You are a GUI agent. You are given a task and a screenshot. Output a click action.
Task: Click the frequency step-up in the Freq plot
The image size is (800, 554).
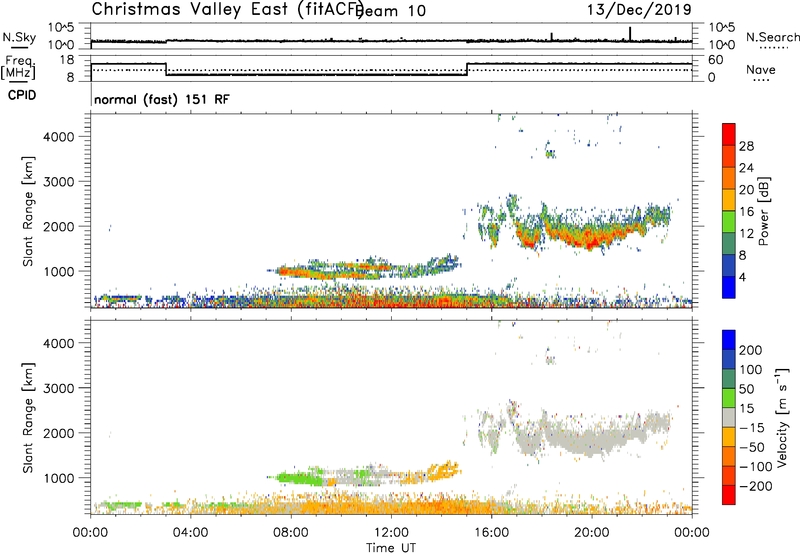[467, 69]
